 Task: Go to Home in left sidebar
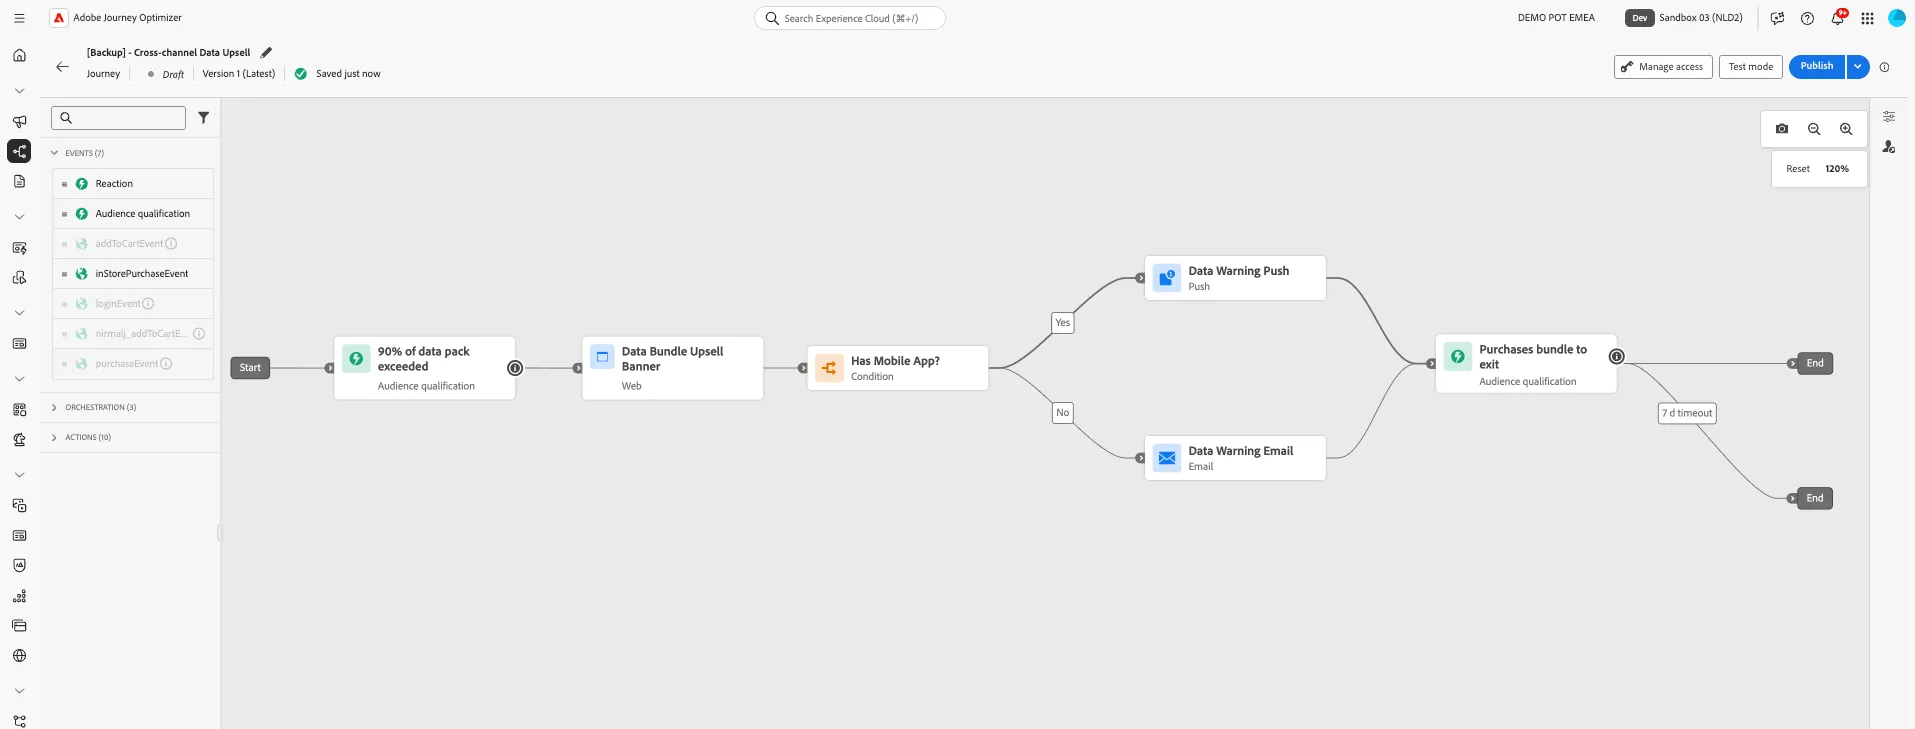point(19,55)
